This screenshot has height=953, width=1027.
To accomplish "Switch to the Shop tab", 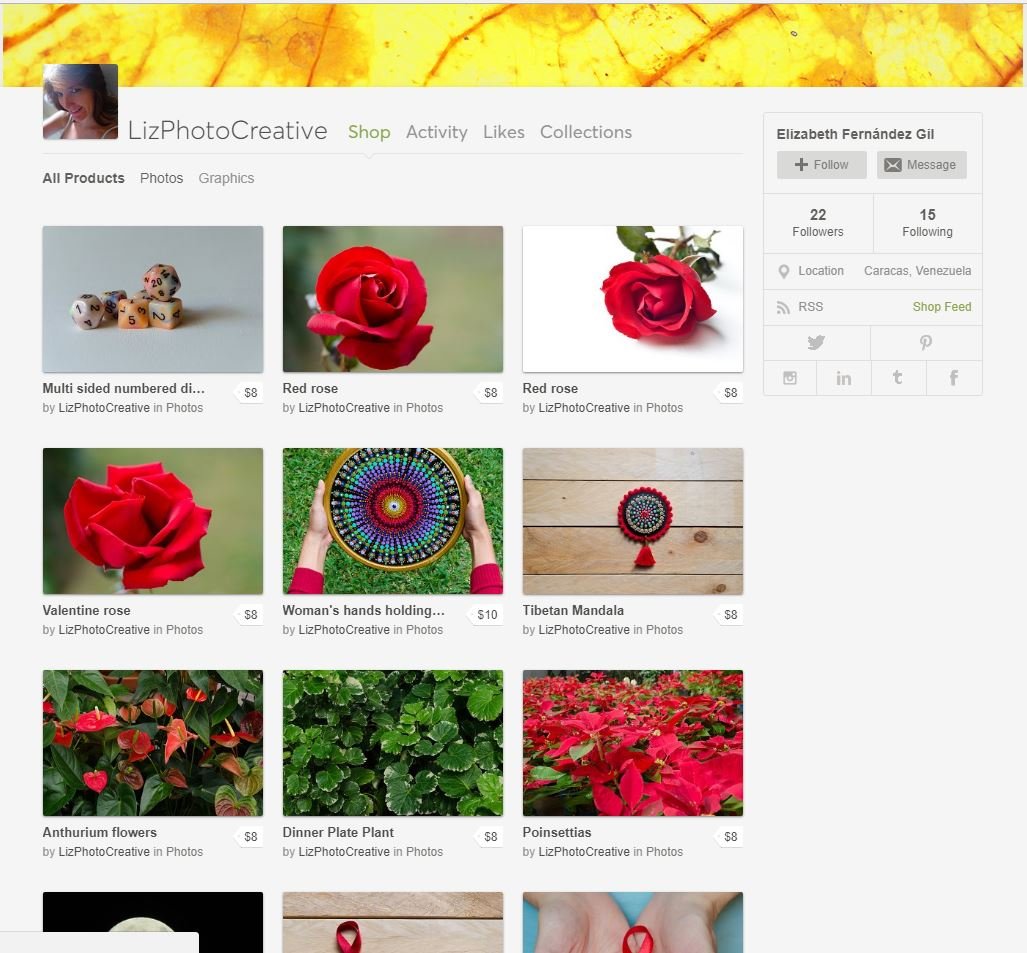I will tap(369, 132).
